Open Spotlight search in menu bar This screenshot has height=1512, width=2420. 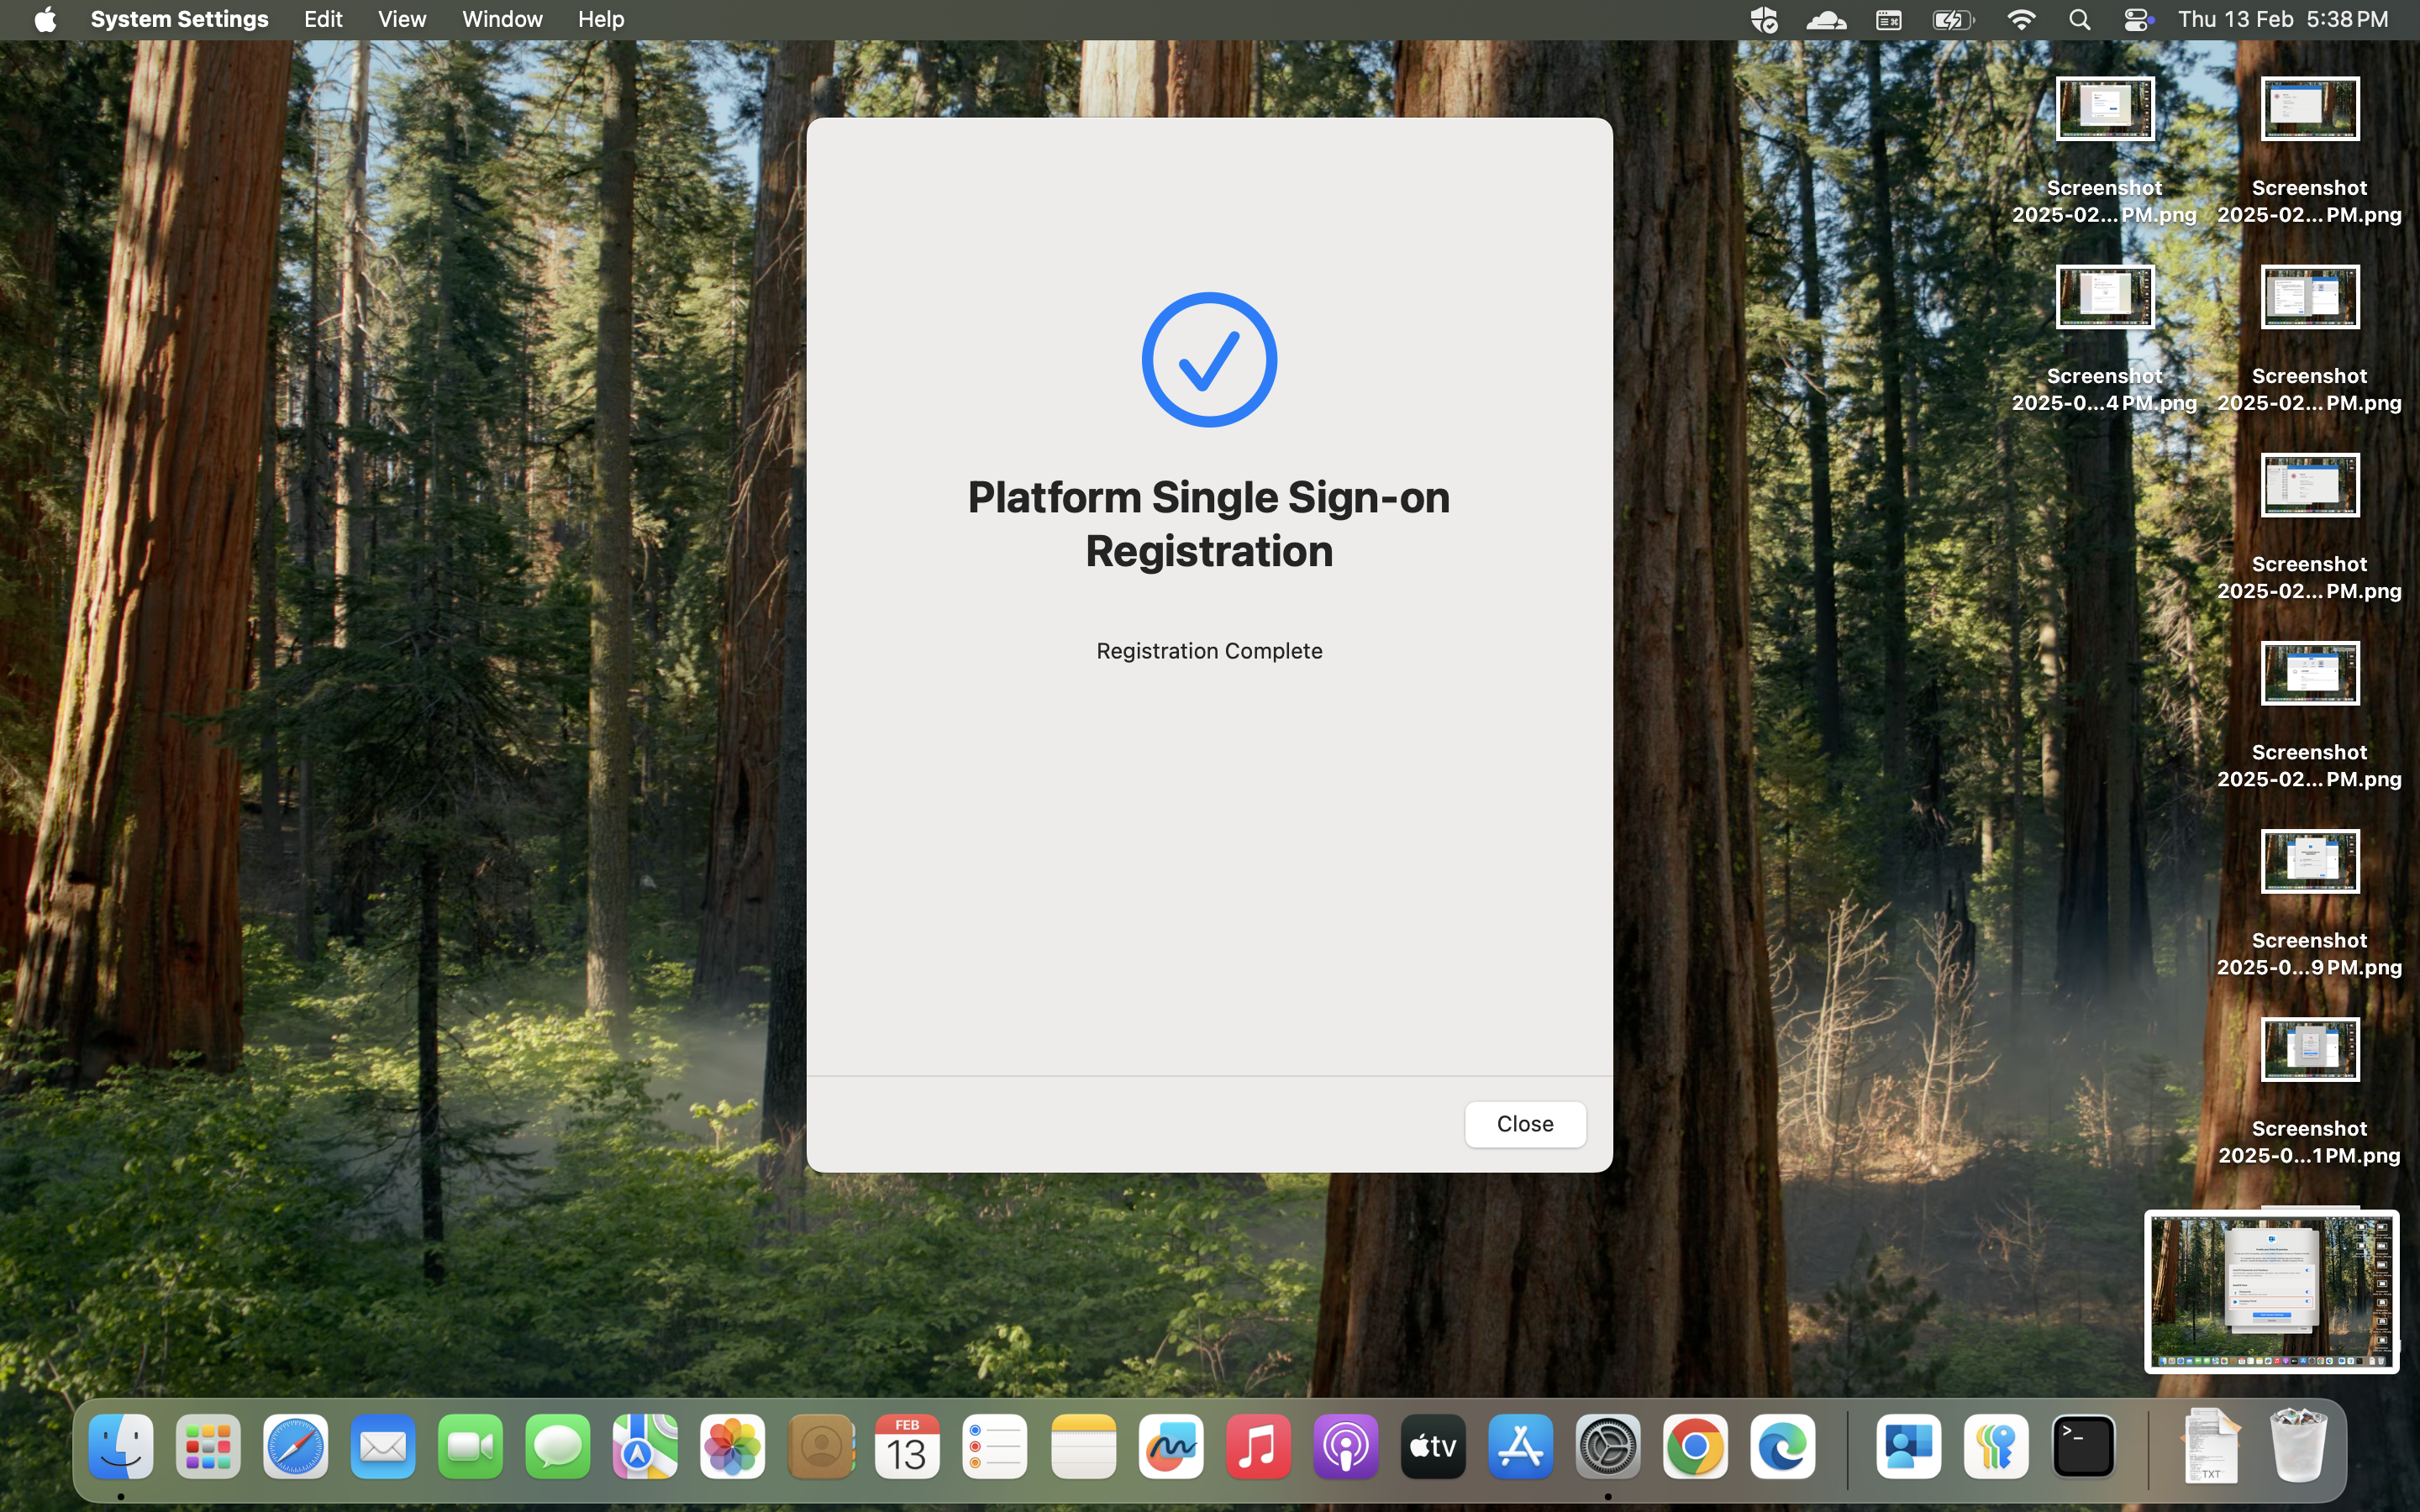(x=2080, y=19)
